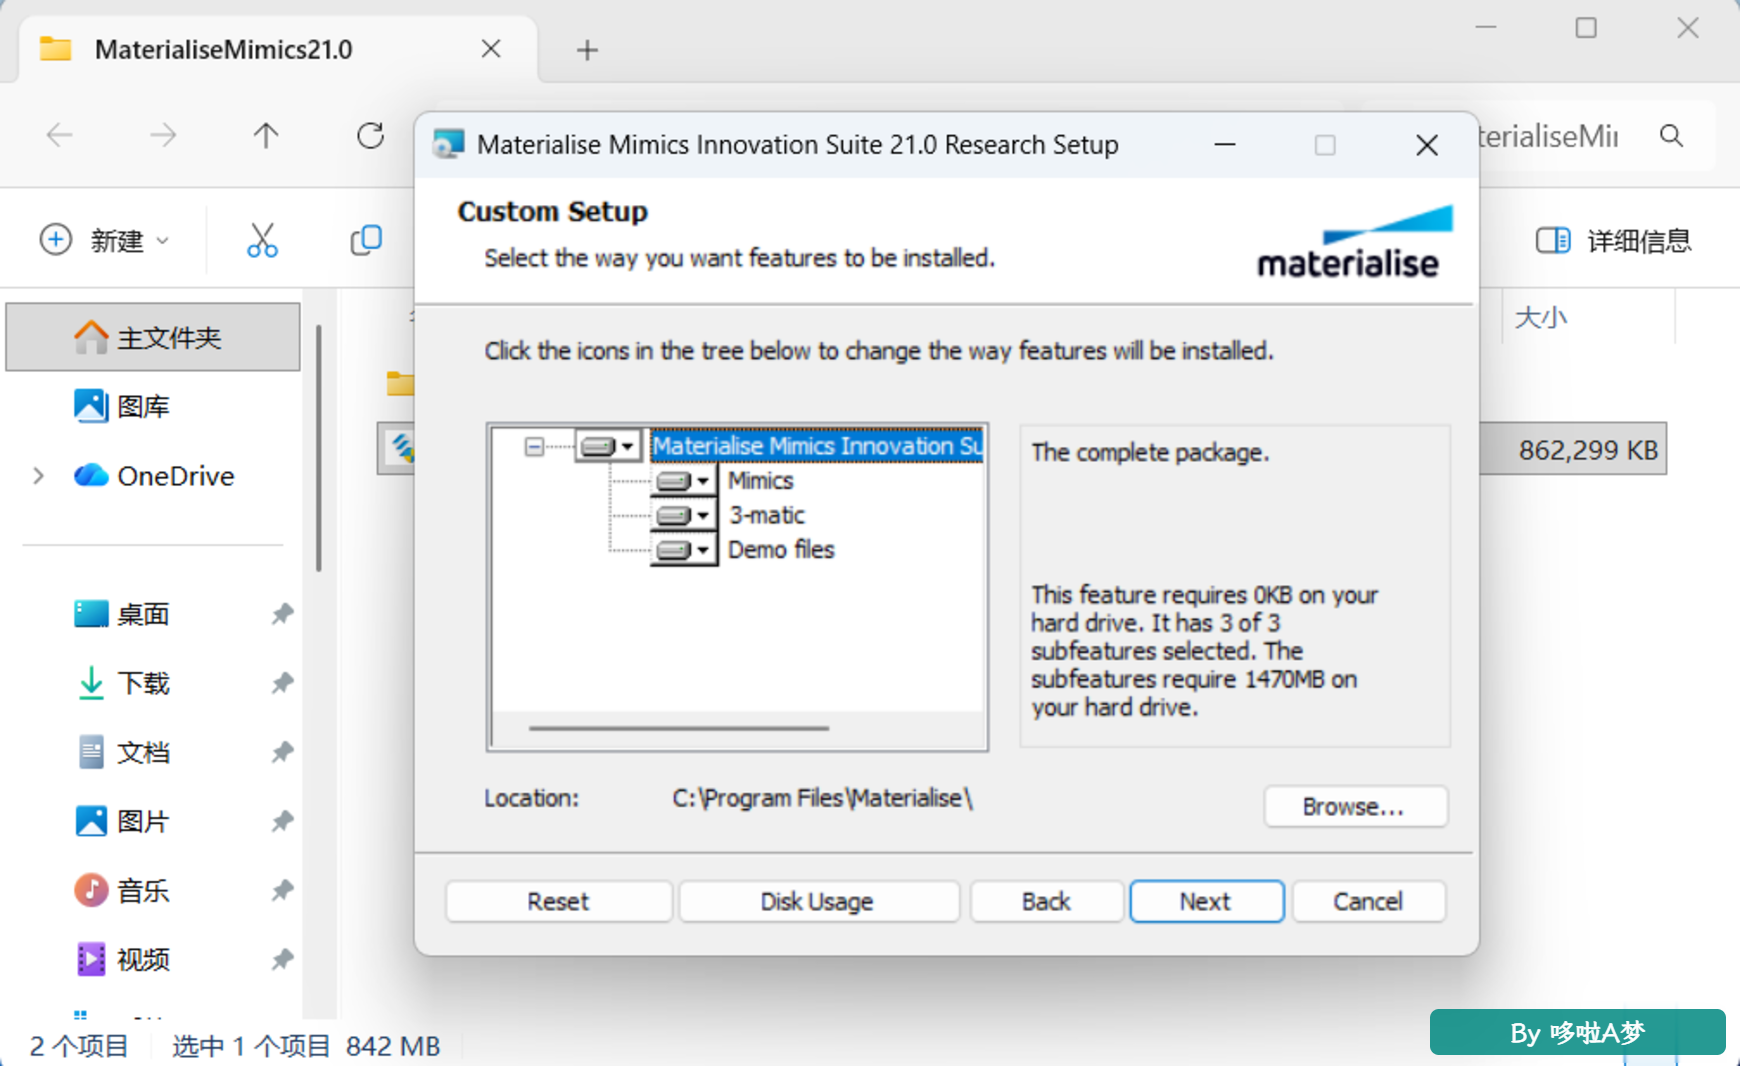Image resolution: width=1740 pixels, height=1066 pixels.
Task: Collapse the Materialise Mimics Innovation Suite tree node
Action: click(x=534, y=446)
